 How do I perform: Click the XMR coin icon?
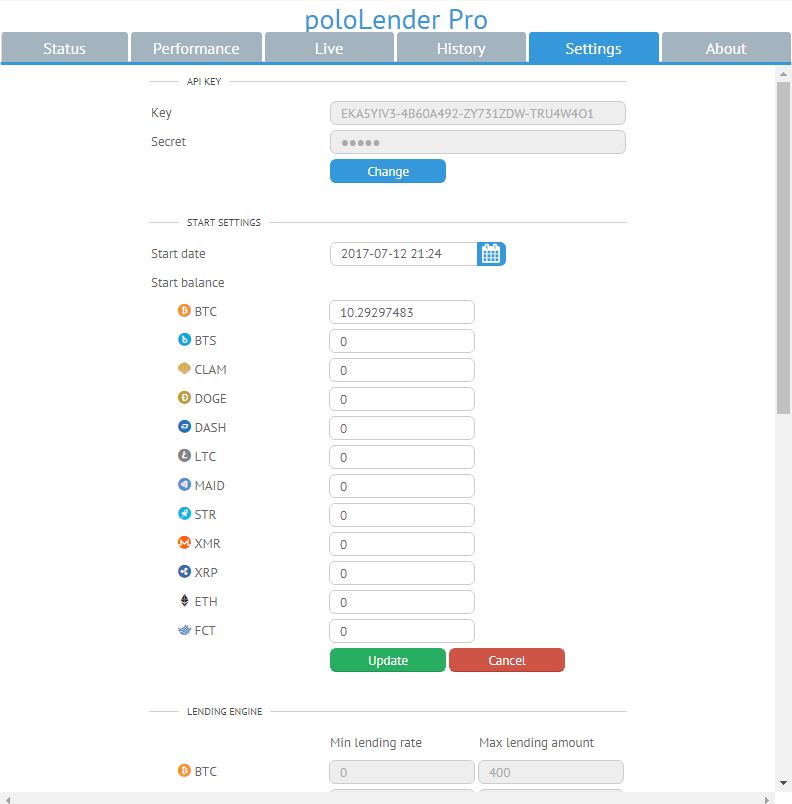coord(184,542)
